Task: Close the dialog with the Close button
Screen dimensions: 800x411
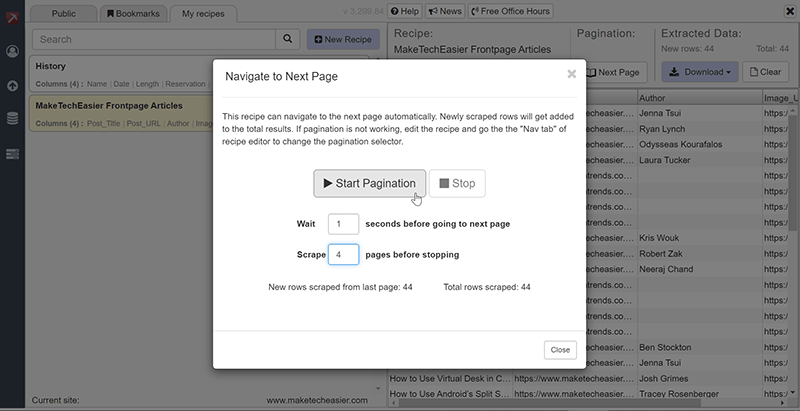Action: pos(560,350)
